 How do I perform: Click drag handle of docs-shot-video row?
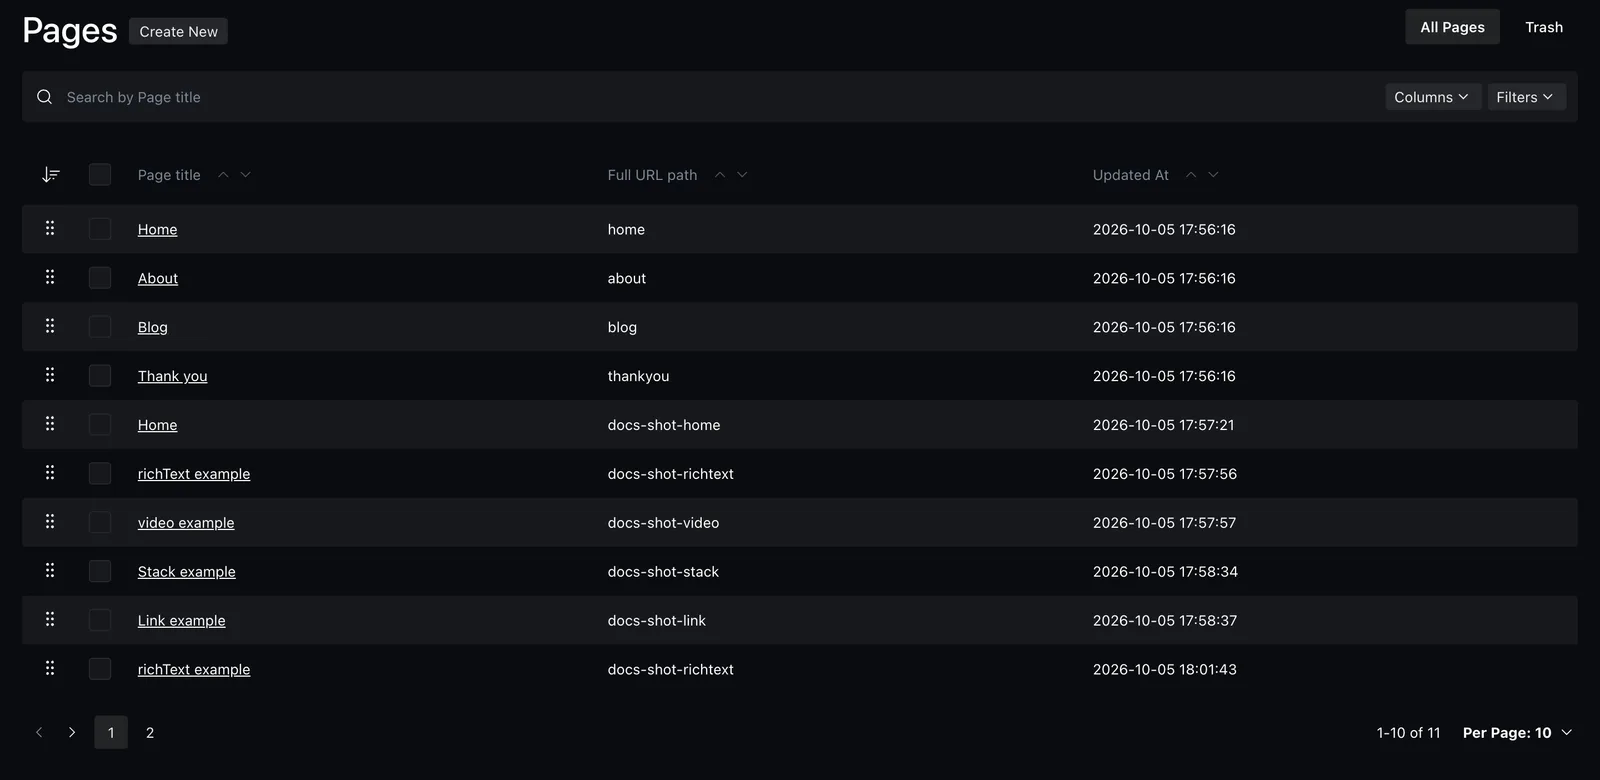pos(50,522)
